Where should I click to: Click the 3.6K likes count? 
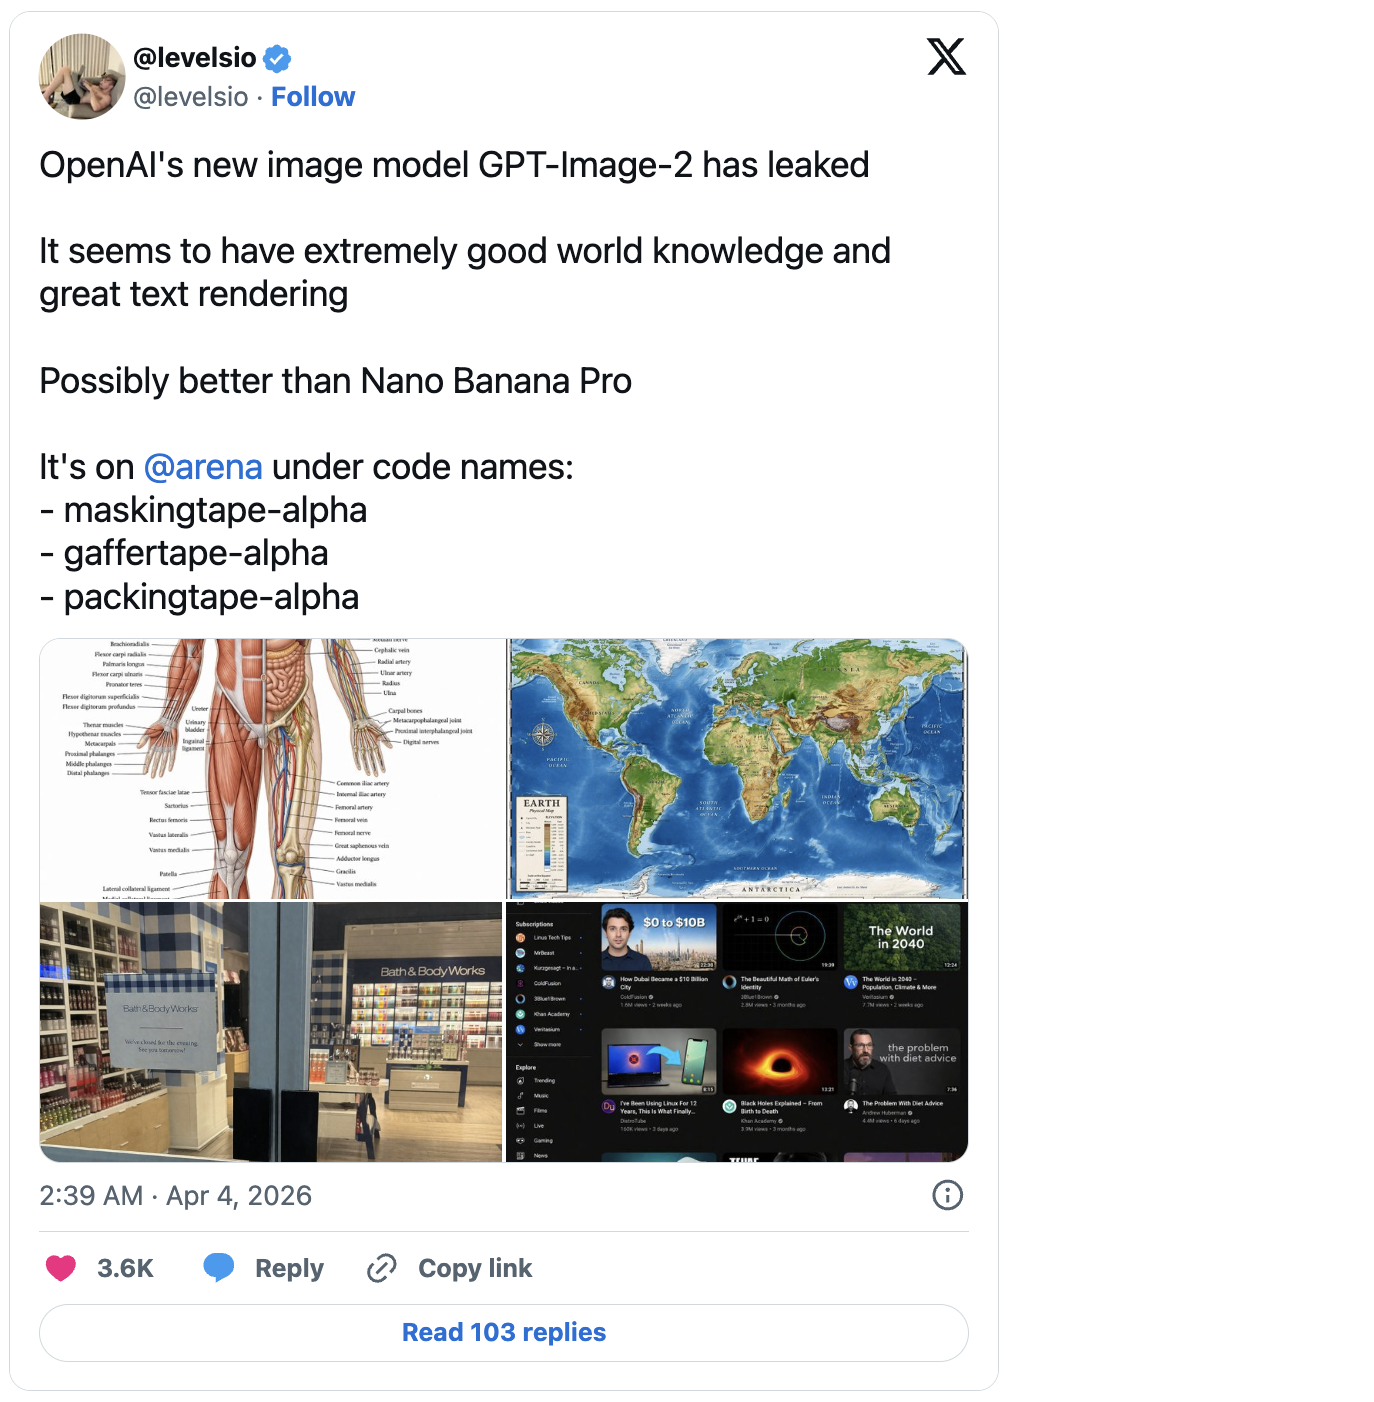click(125, 1268)
